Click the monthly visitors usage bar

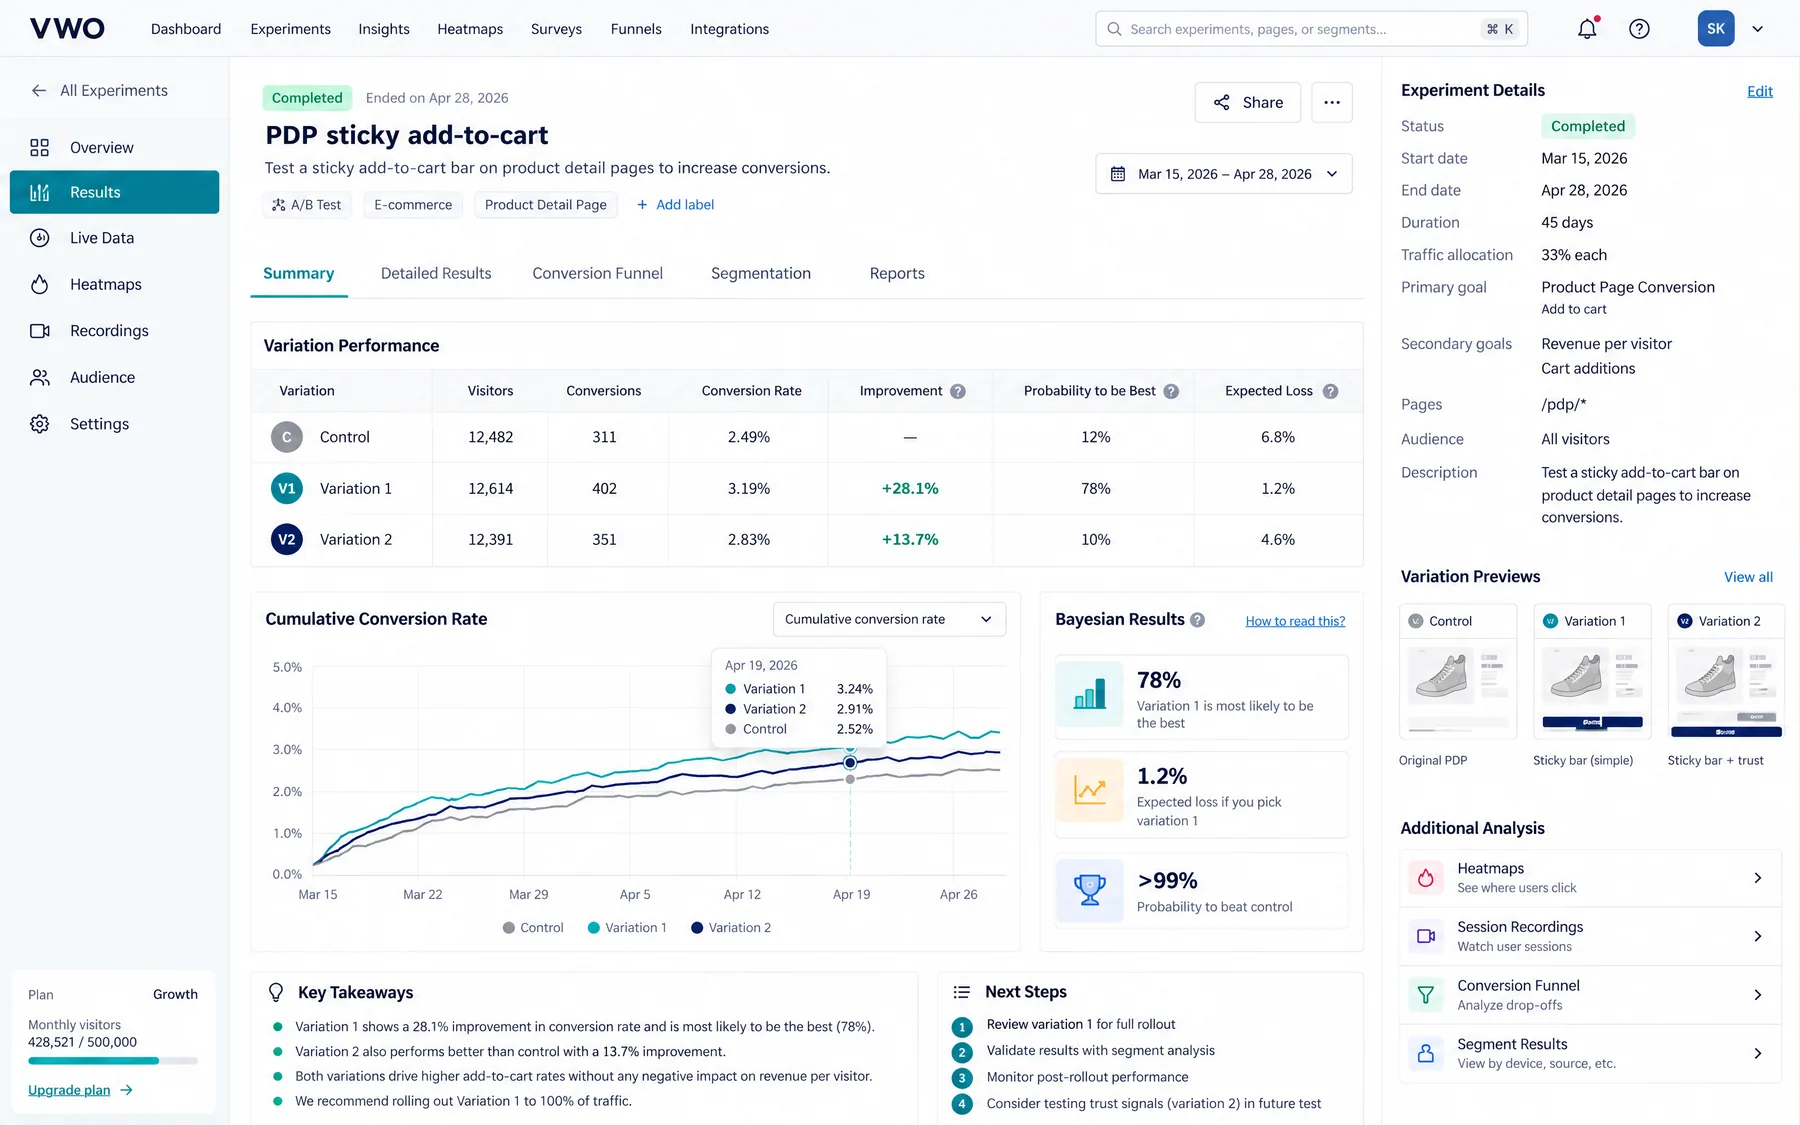(x=113, y=1061)
